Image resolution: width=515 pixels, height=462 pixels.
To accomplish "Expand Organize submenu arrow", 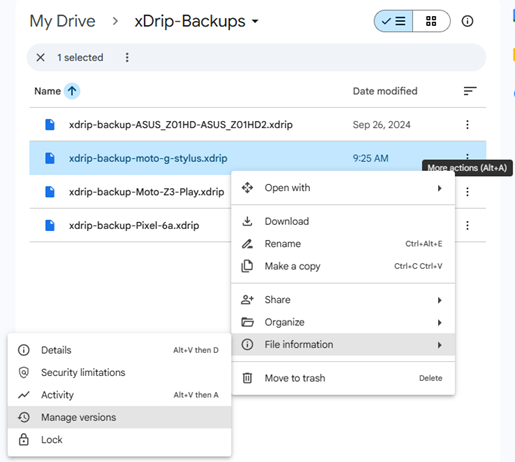I will [x=440, y=323].
